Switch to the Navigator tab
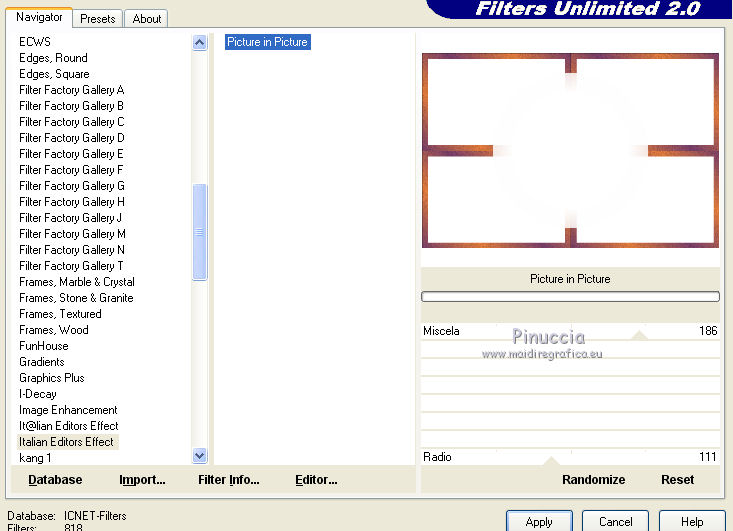The height and width of the screenshot is (531, 733). pyautogui.click(x=39, y=17)
